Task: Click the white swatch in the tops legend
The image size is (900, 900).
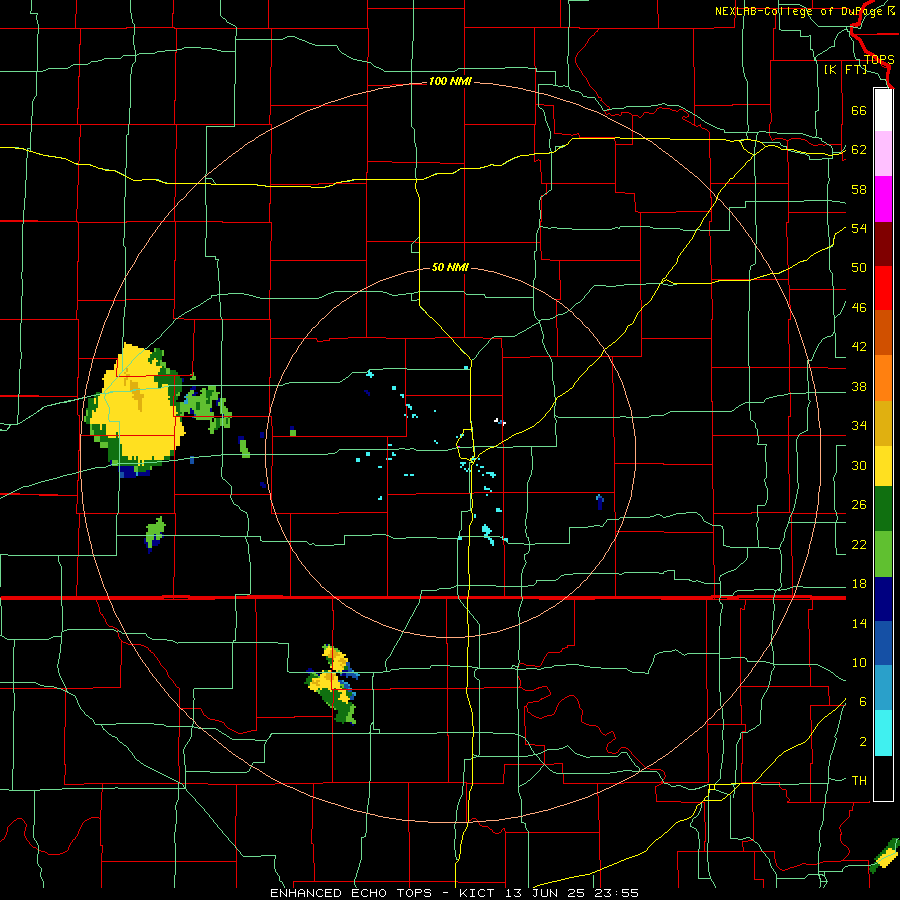Action: pos(883,110)
